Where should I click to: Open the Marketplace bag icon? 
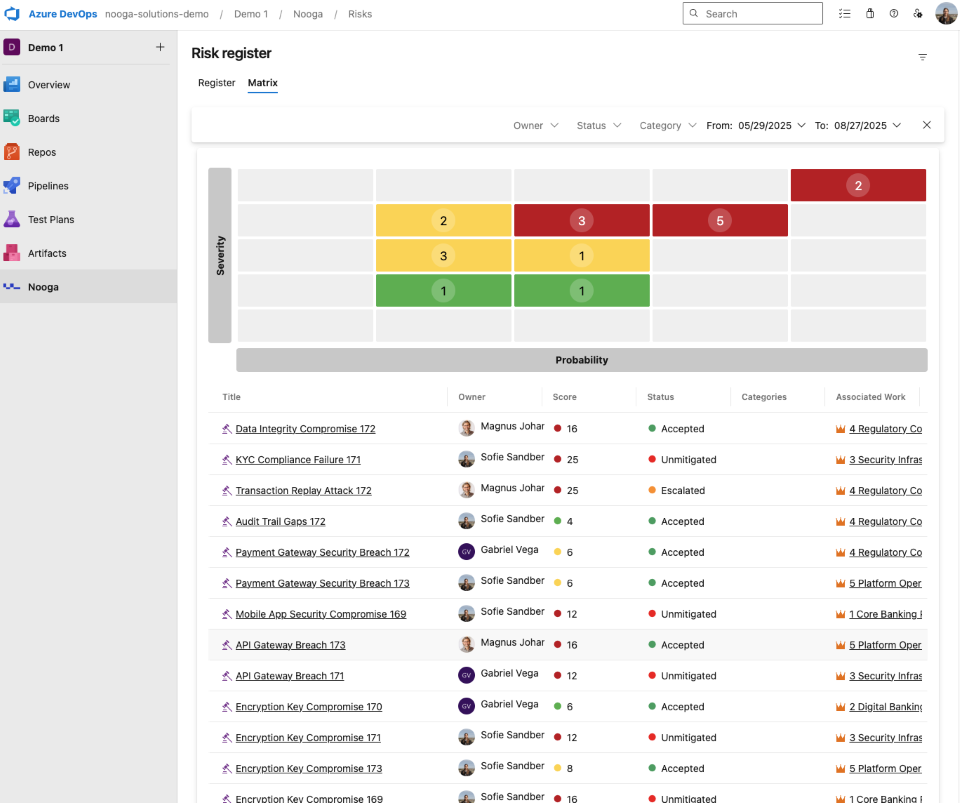pyautogui.click(x=869, y=13)
